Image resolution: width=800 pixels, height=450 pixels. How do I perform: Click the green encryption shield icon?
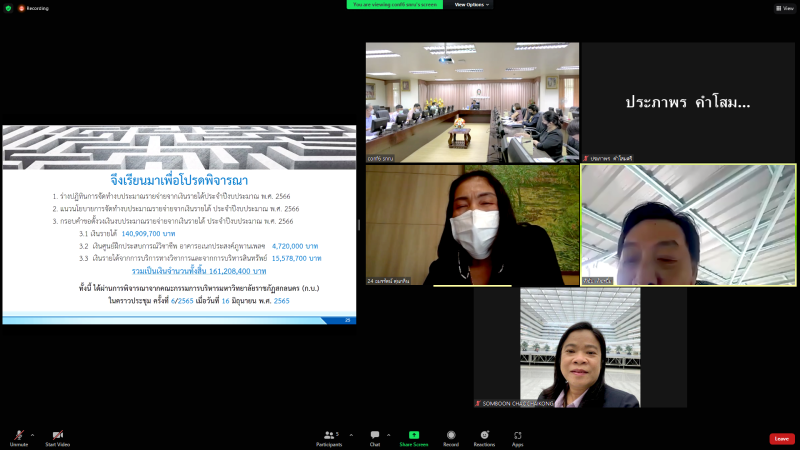[8, 8]
